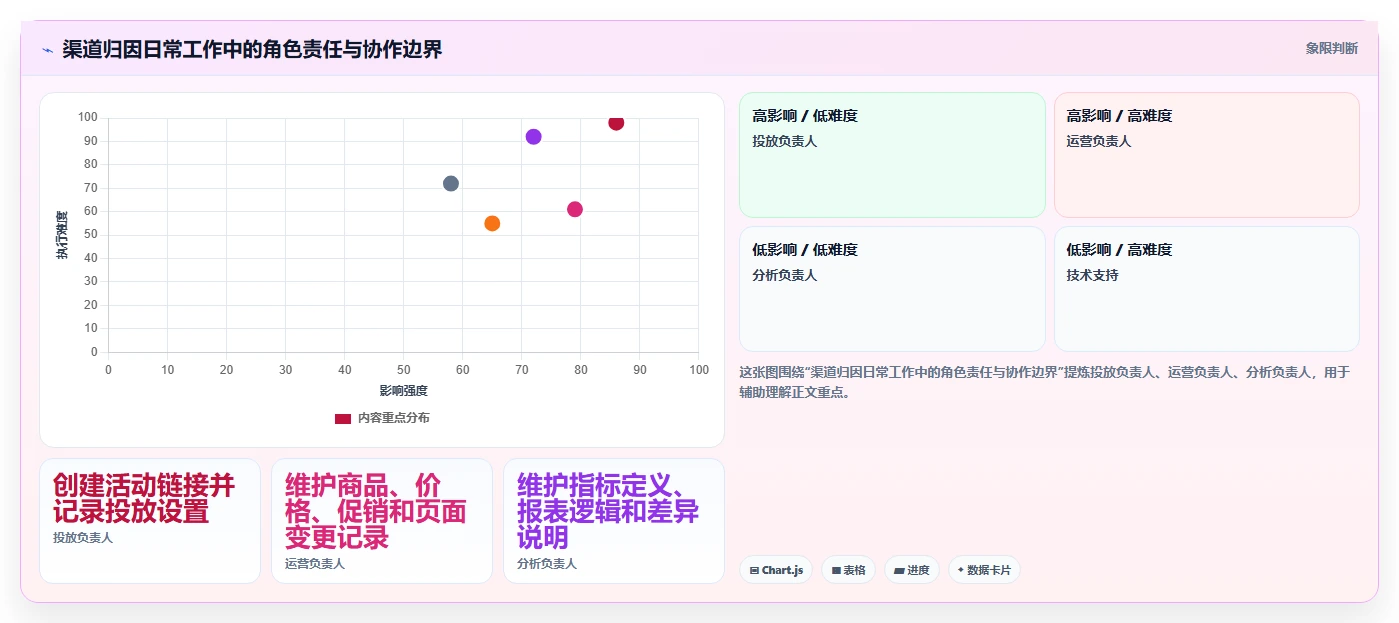The height and width of the screenshot is (623, 1399).
Task: Click the 影响强度 x-axis title
Action: [x=403, y=391]
